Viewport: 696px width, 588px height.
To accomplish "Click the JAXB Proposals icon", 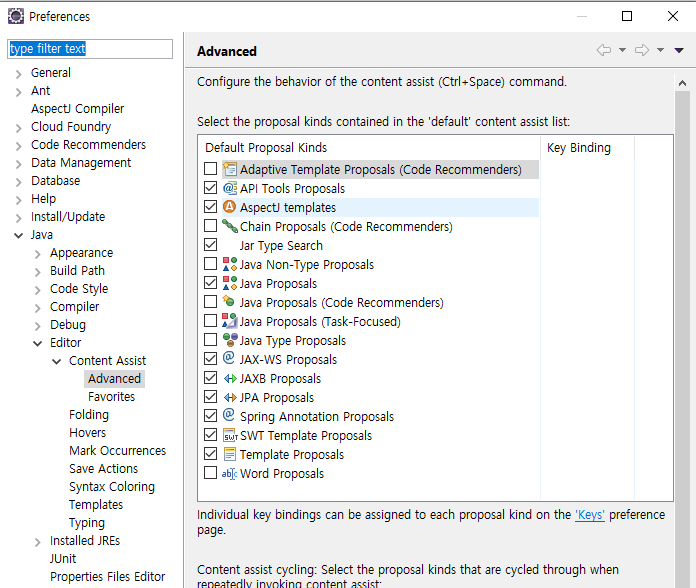I will [229, 378].
